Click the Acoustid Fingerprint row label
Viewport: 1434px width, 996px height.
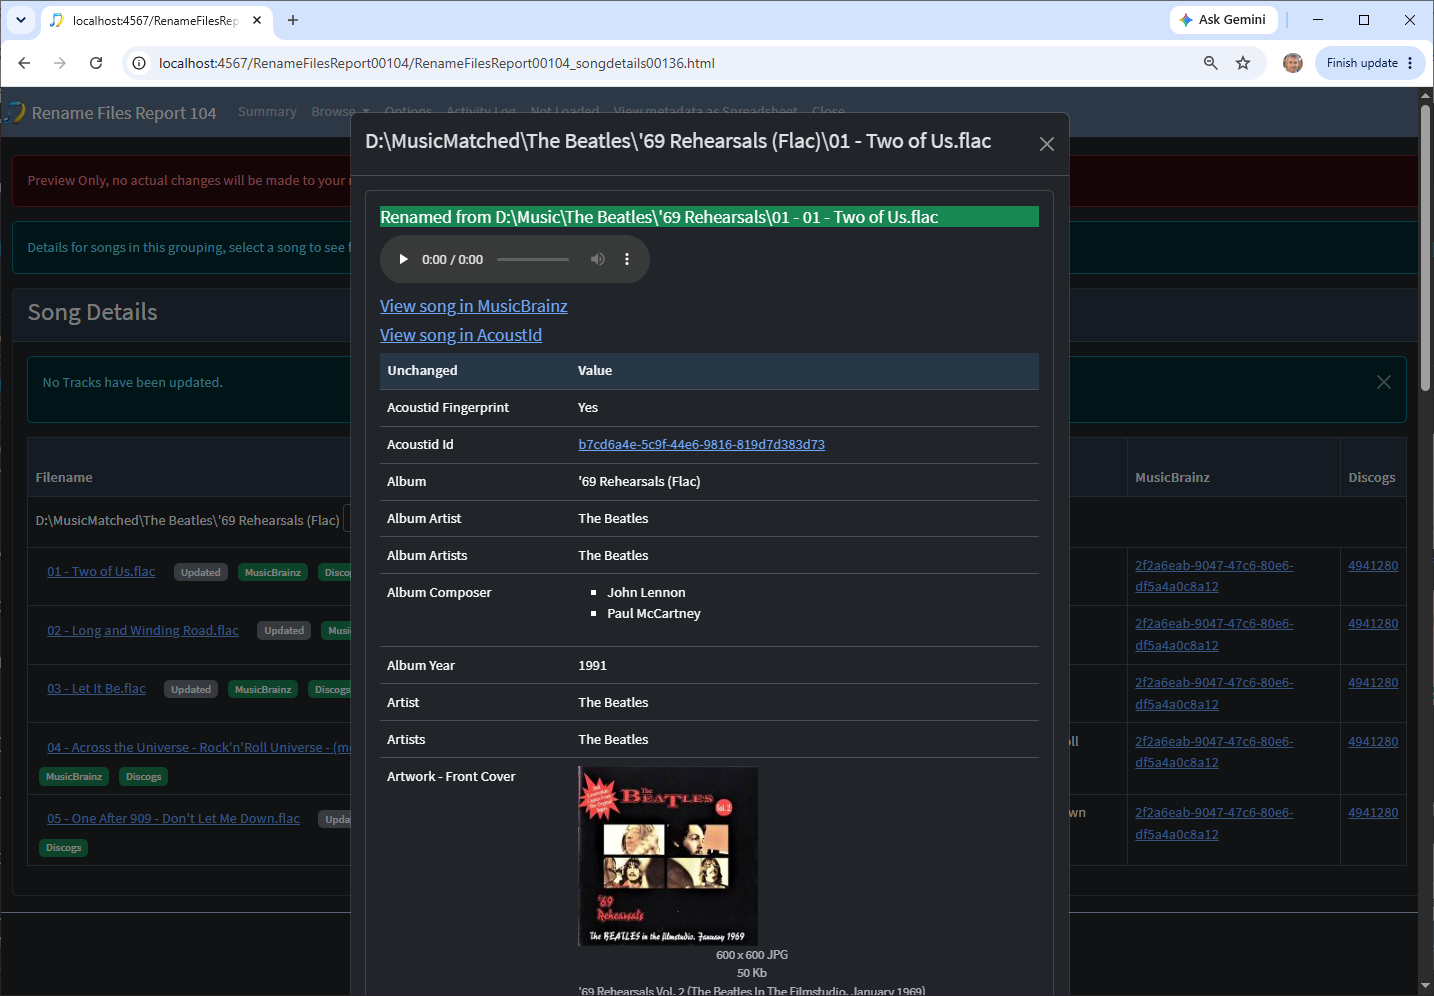(448, 408)
